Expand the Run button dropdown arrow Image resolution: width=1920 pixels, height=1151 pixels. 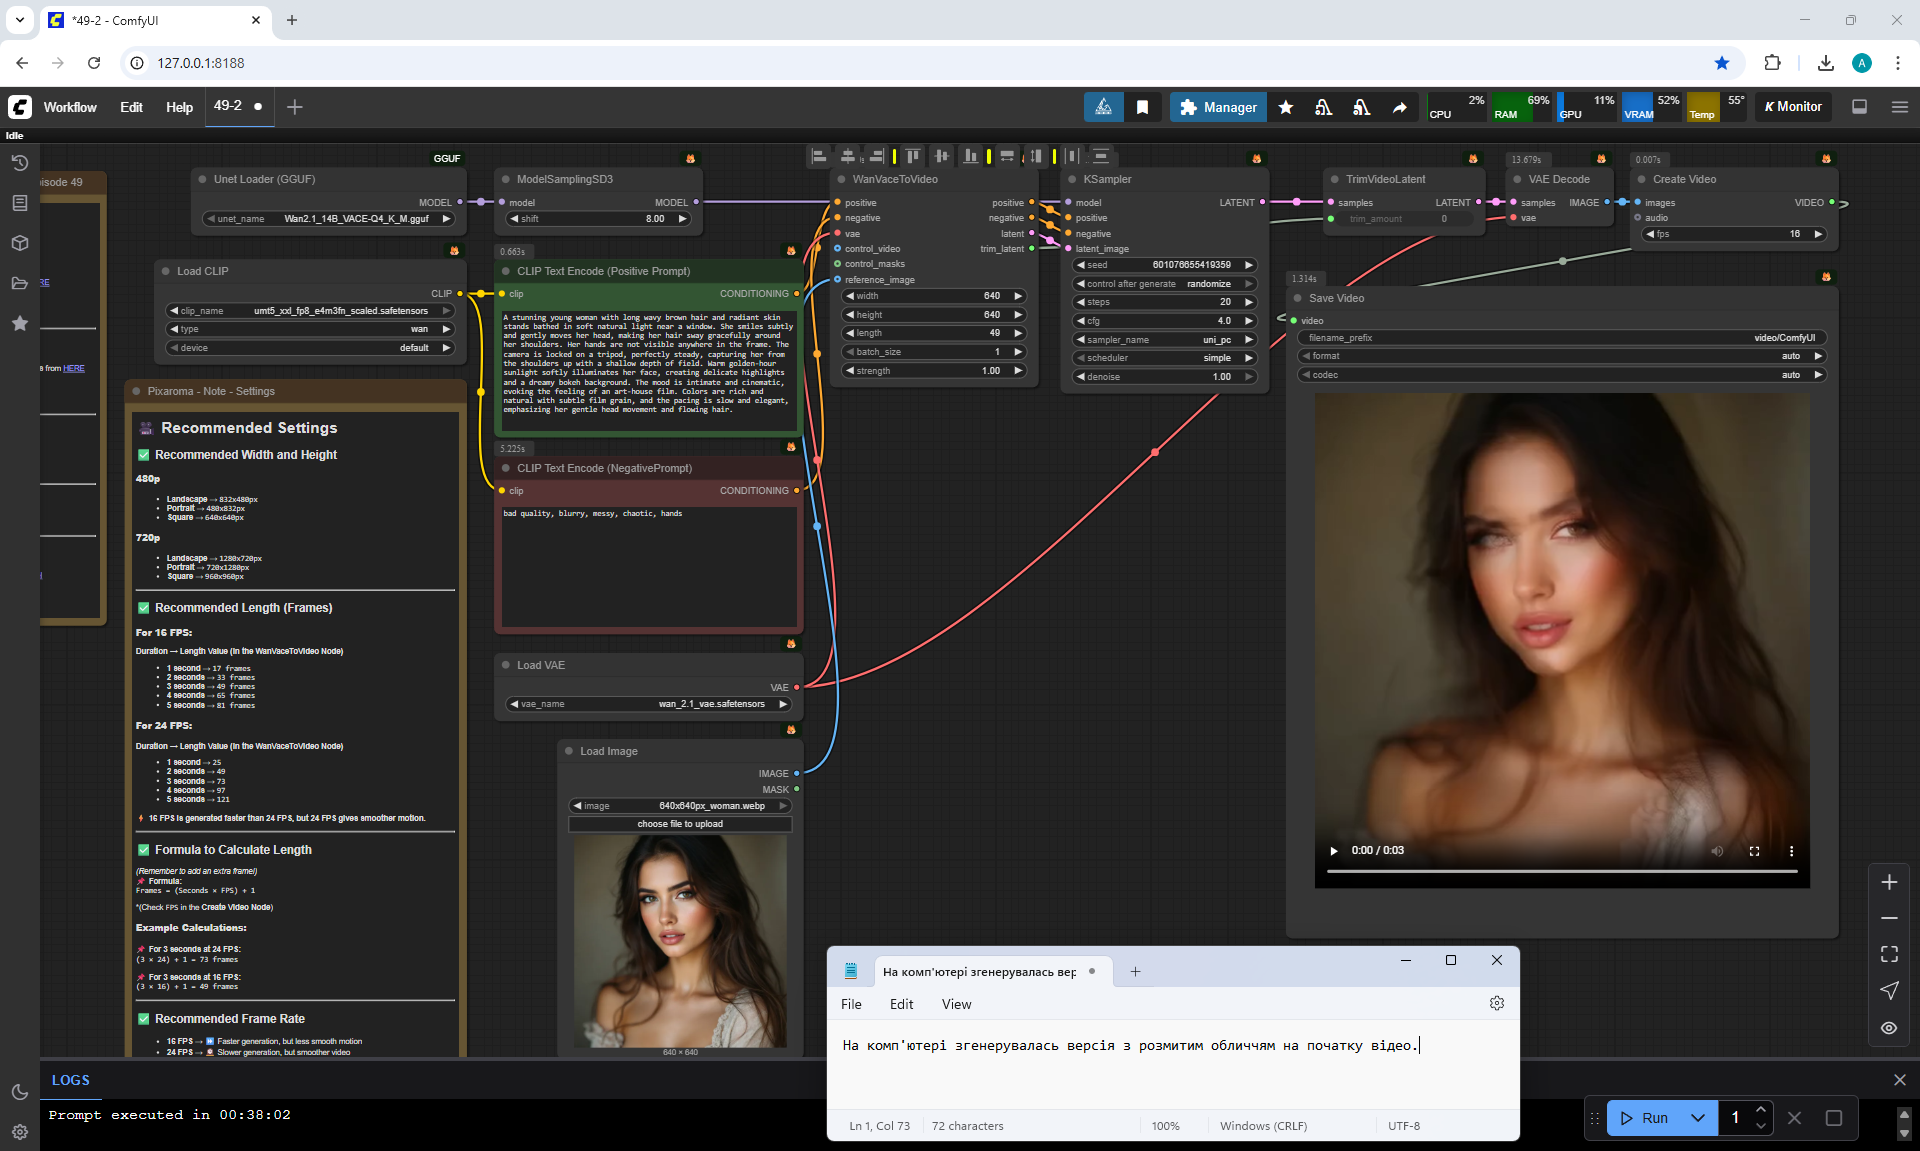click(x=1697, y=1118)
